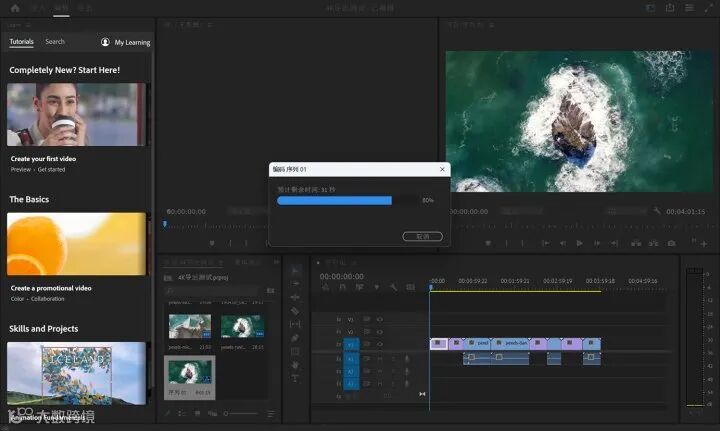
Task: Select the Pen tool in the tools panel
Action: [296, 338]
